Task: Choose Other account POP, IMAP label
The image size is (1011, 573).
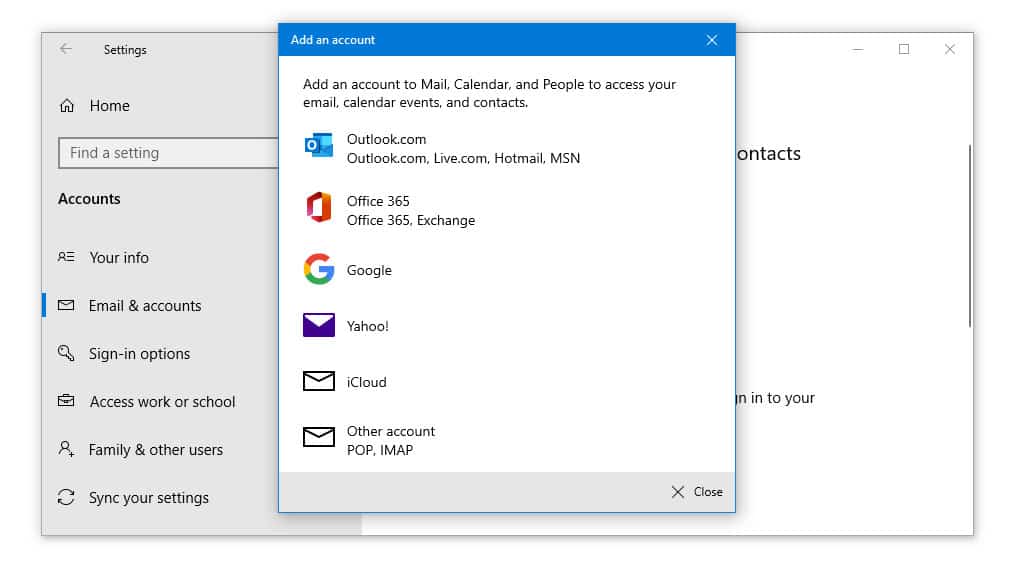Action: pyautogui.click(x=391, y=440)
